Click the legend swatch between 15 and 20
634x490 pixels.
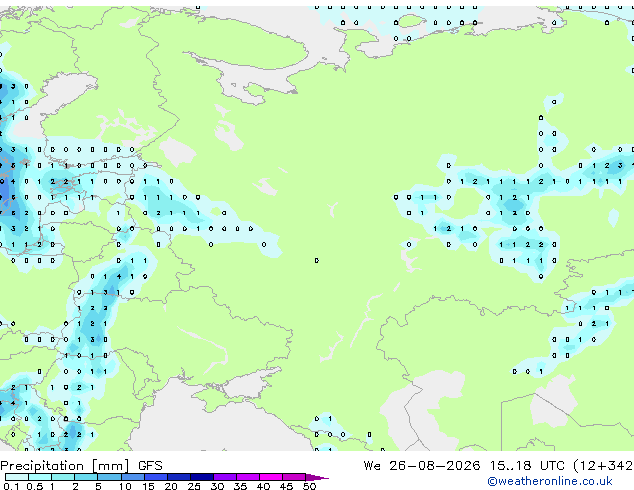coord(156,477)
